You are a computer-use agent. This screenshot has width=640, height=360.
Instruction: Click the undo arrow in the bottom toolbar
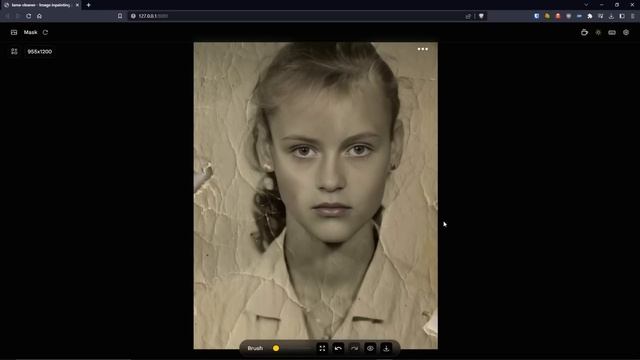[338, 348]
